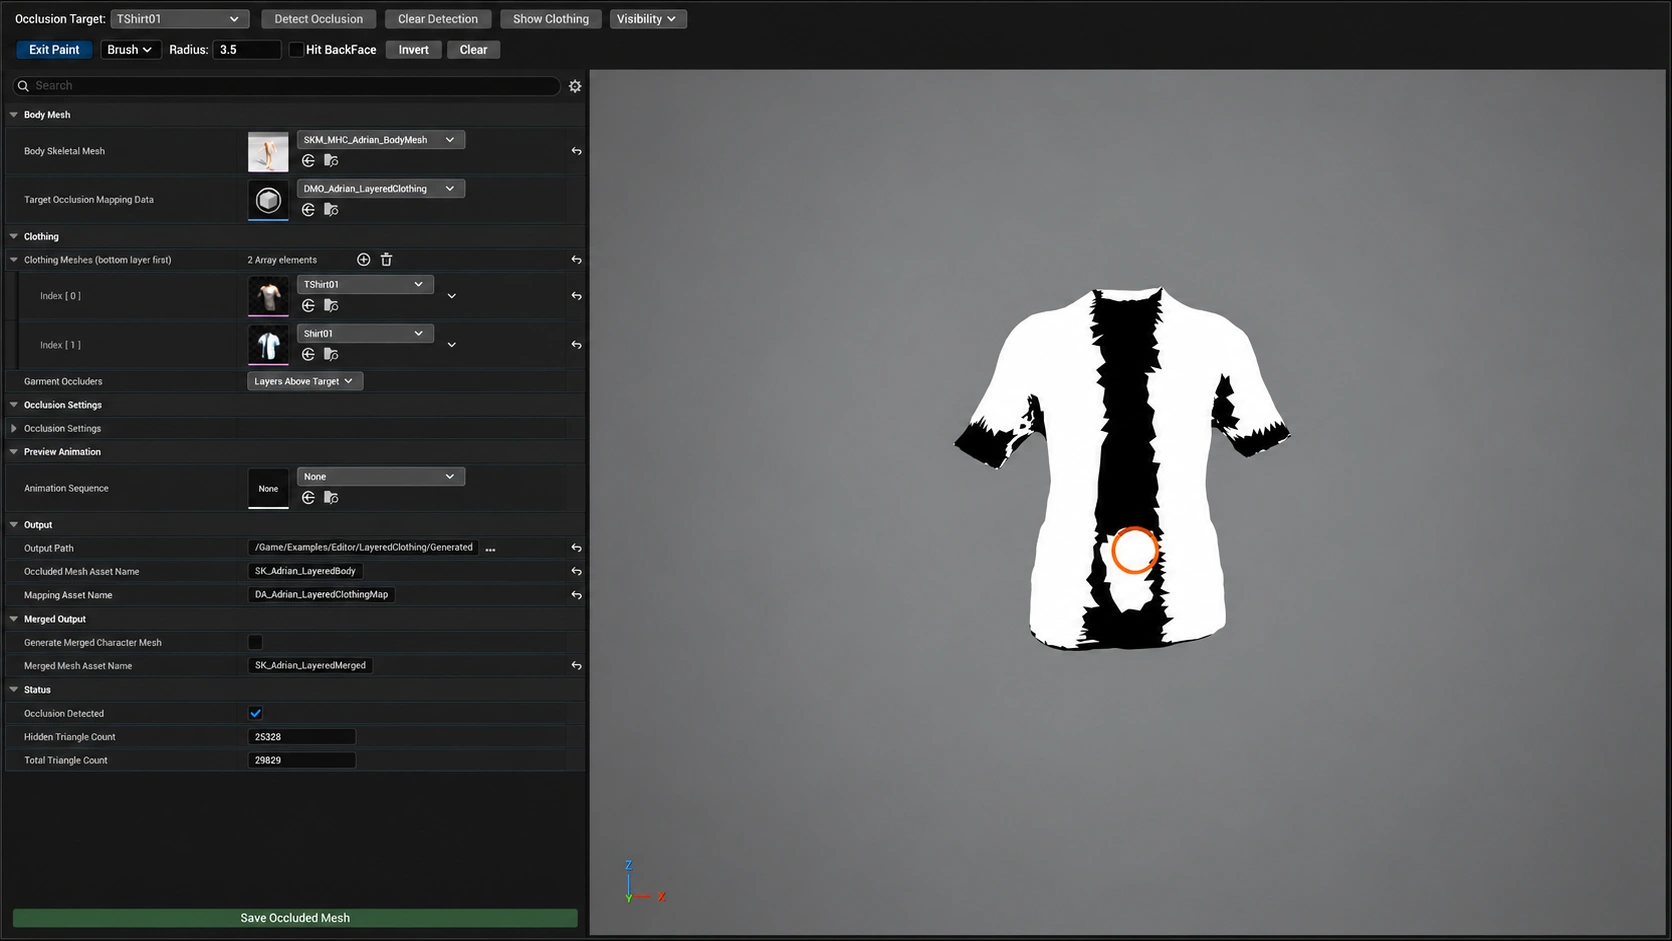Click Clear Detection button
The height and width of the screenshot is (941, 1672).
(x=438, y=19)
